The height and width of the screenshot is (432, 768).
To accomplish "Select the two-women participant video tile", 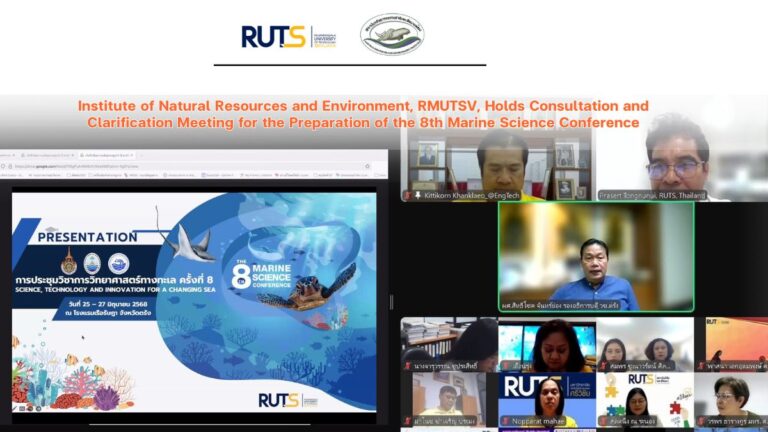I will click(645, 344).
